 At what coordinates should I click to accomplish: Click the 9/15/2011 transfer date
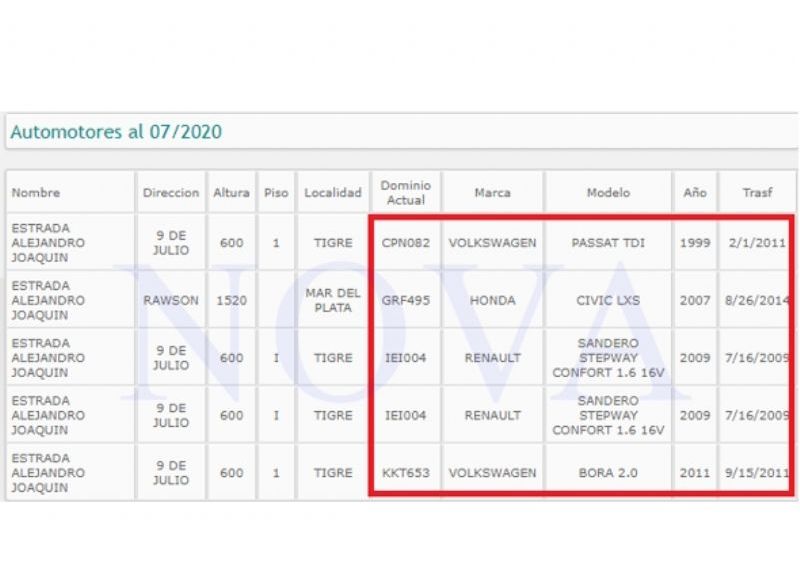(757, 473)
